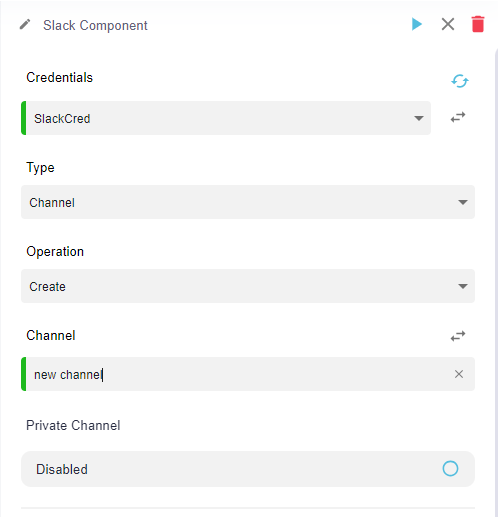The width and height of the screenshot is (498, 517).
Task: Click the Slack Component title text
Action: pyautogui.click(x=95, y=25)
